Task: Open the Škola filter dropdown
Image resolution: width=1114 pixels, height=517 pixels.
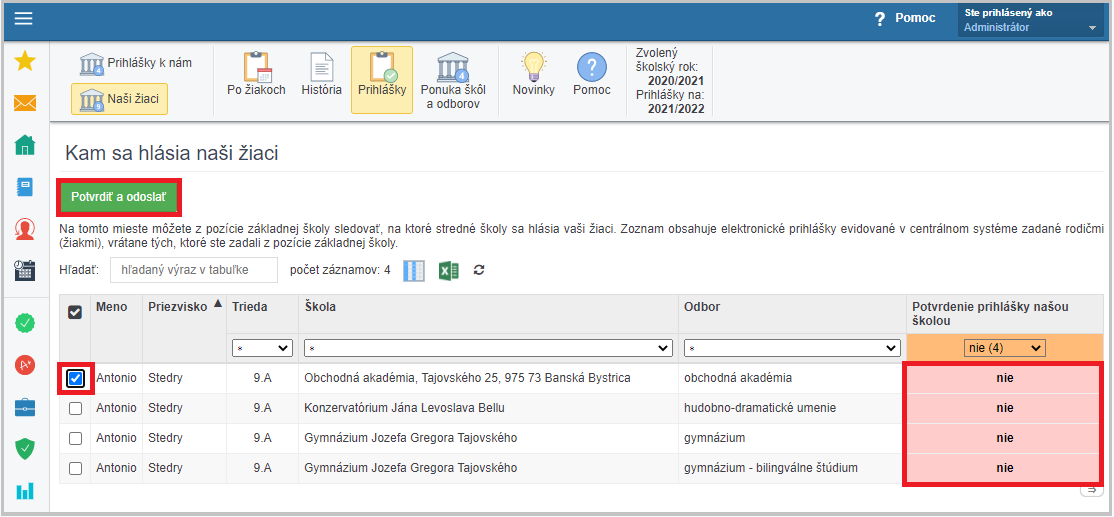Action: [488, 348]
